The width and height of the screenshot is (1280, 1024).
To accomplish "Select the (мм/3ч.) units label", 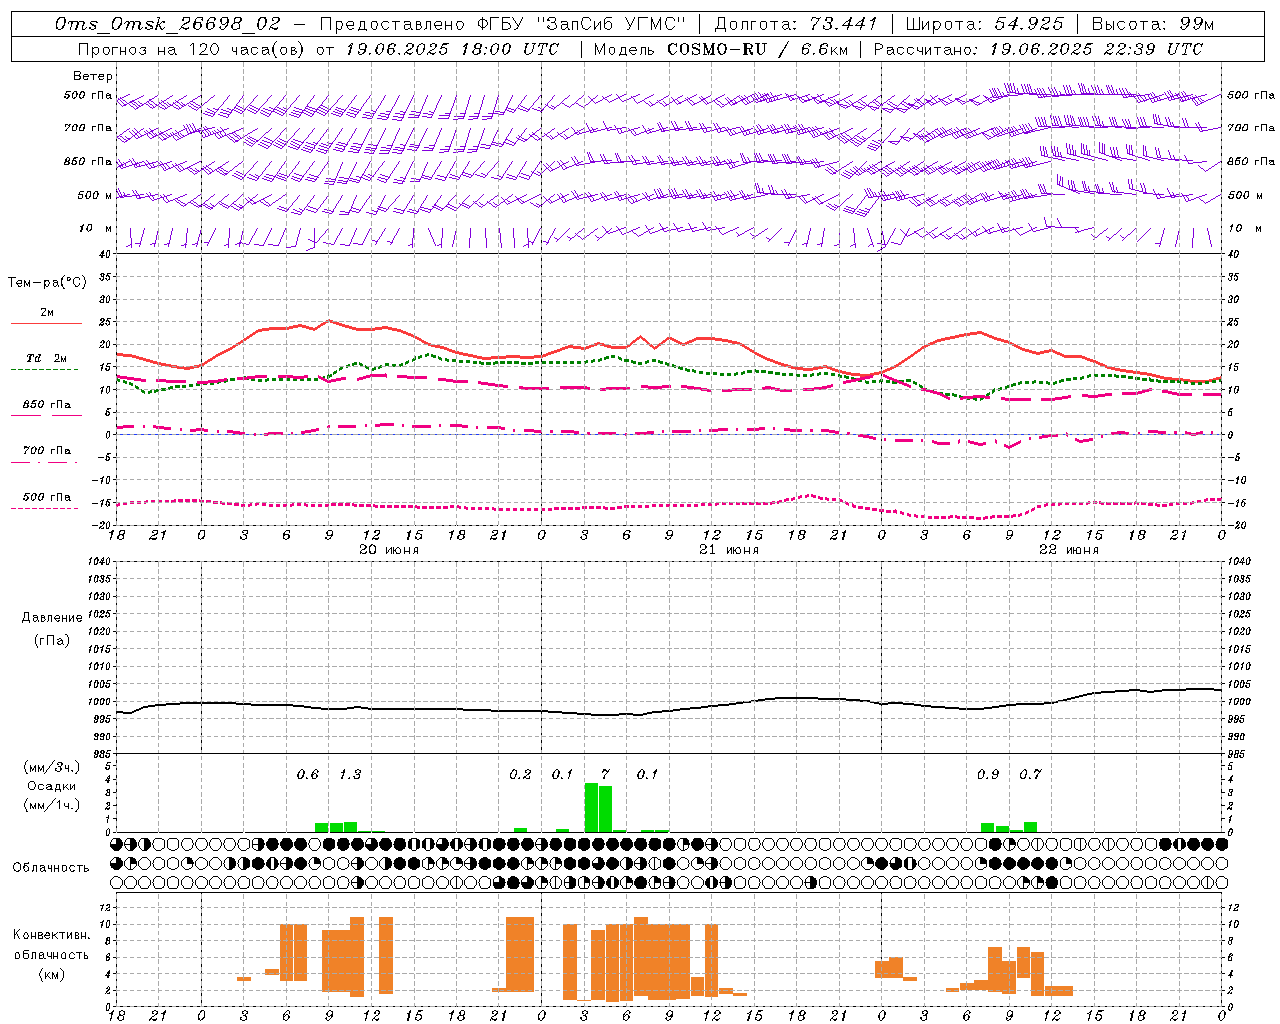I will [52, 767].
